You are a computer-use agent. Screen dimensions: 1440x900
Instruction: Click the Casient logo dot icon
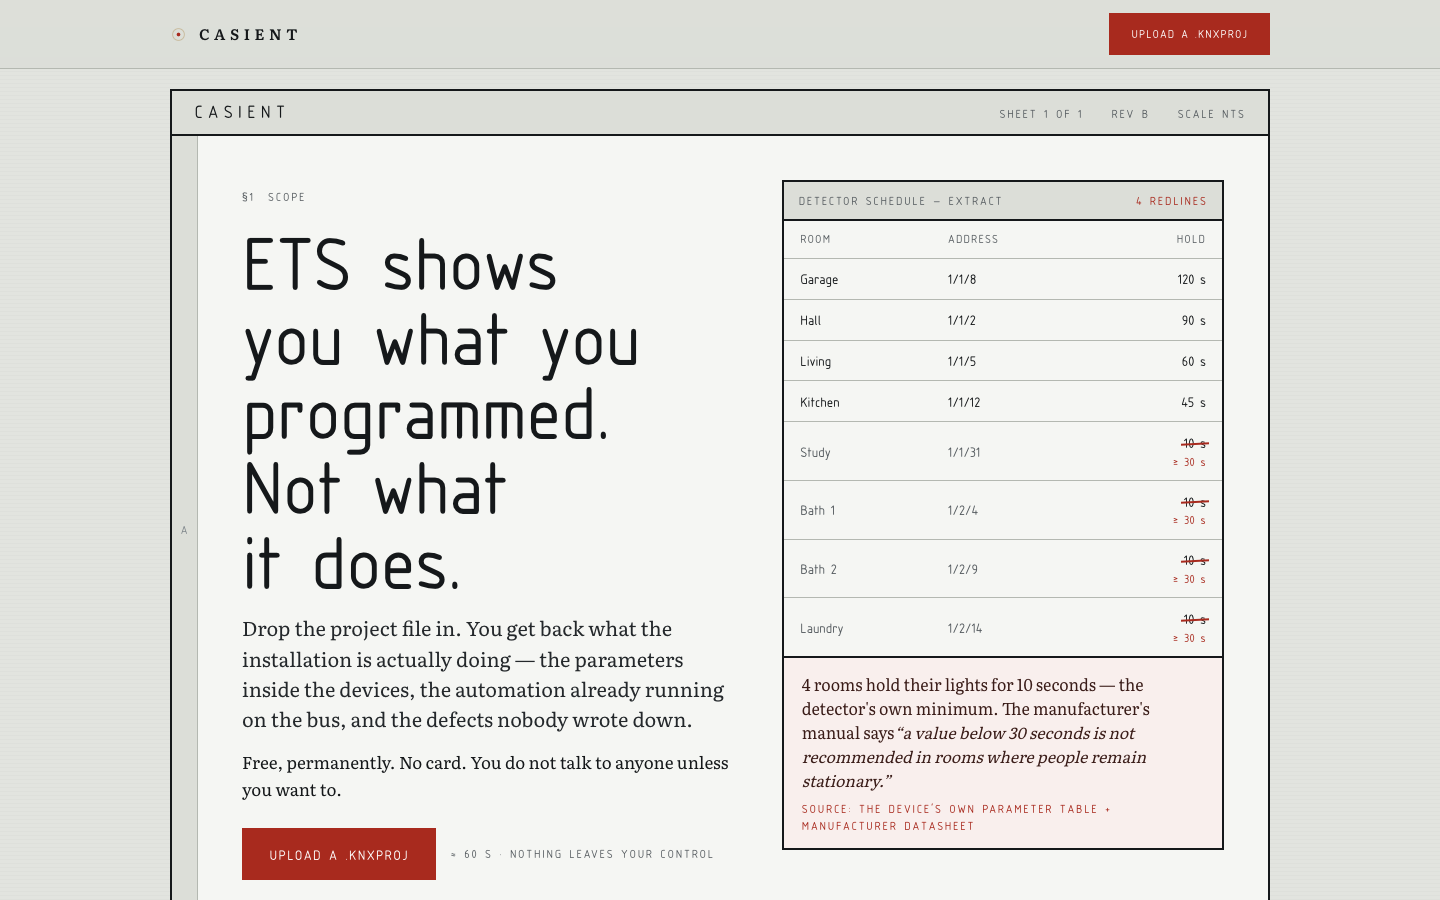pyautogui.click(x=178, y=35)
